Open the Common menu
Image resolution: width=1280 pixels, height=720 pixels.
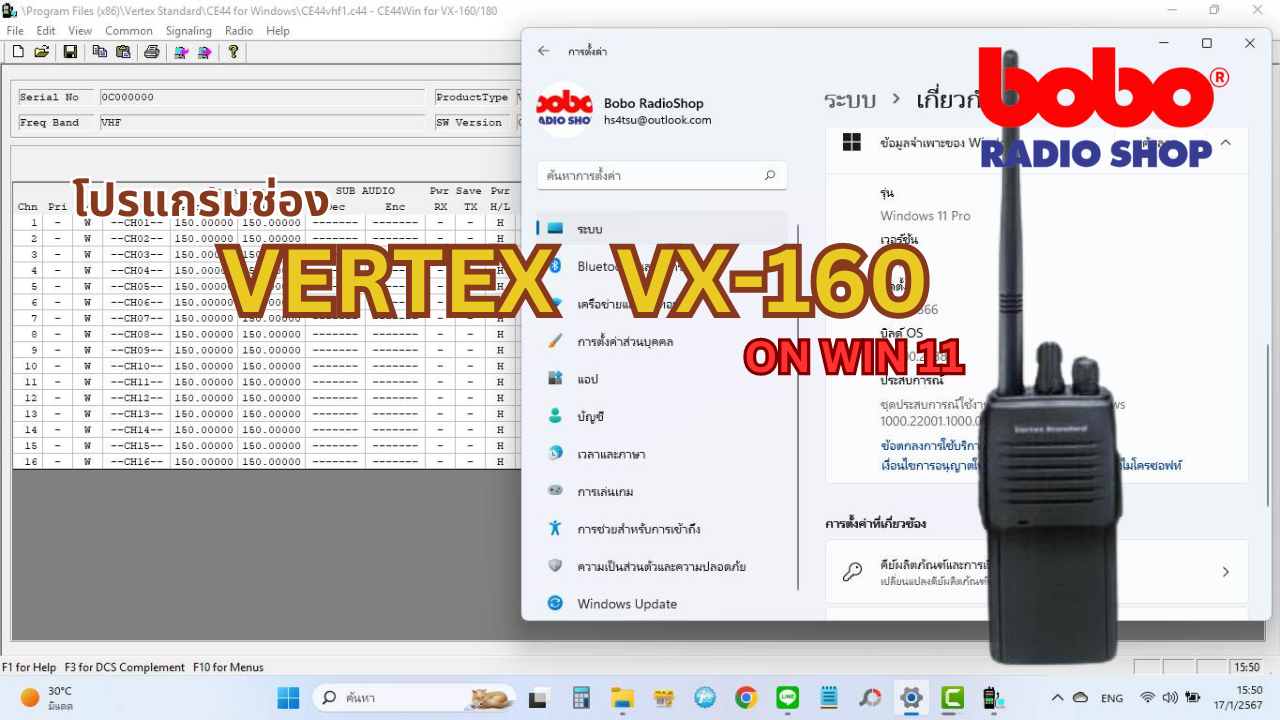[x=129, y=31]
